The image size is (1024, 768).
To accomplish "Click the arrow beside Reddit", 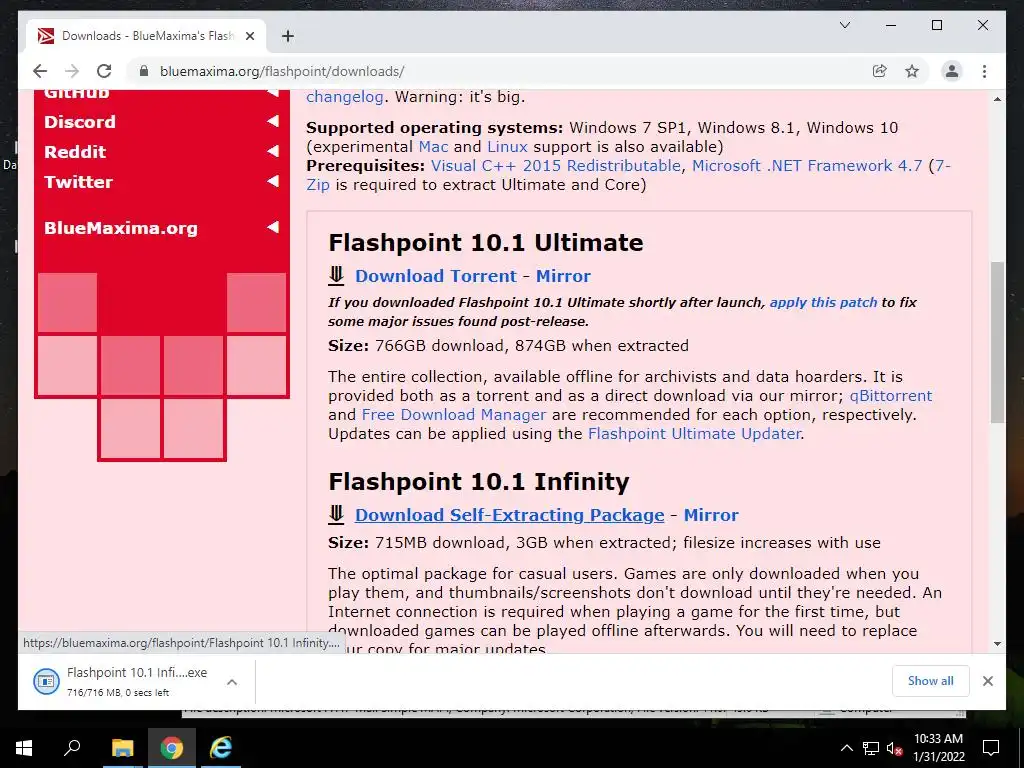I will click(x=273, y=151).
